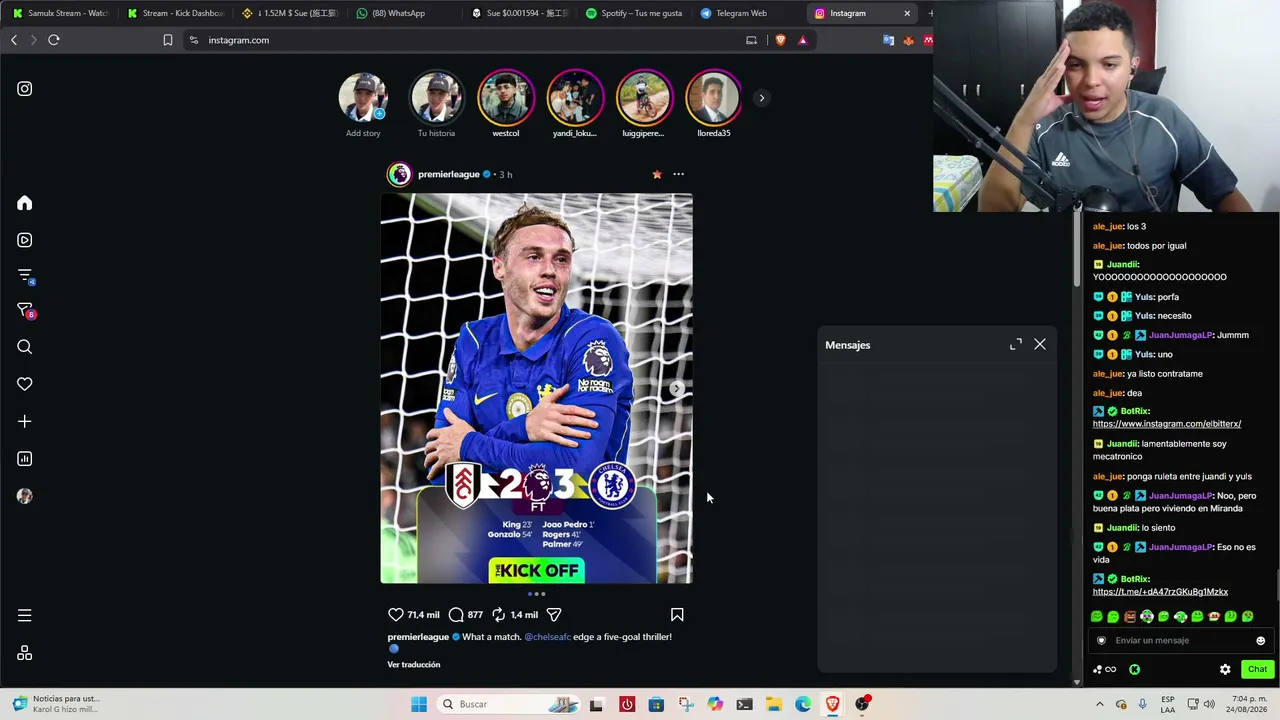Click 'Ver traducción' under the caption
This screenshot has height=720, width=1280.
[x=414, y=665]
